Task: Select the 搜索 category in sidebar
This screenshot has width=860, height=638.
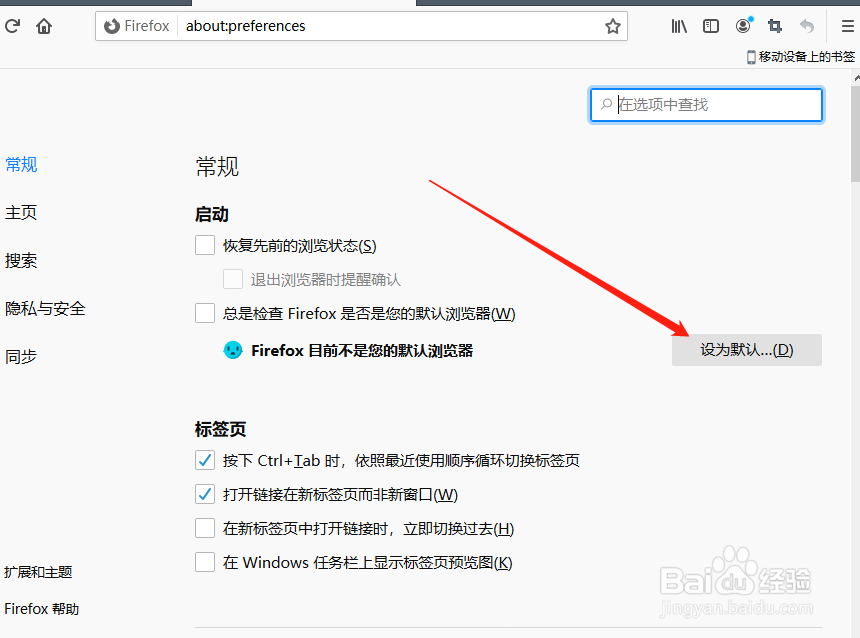Action: (21, 261)
